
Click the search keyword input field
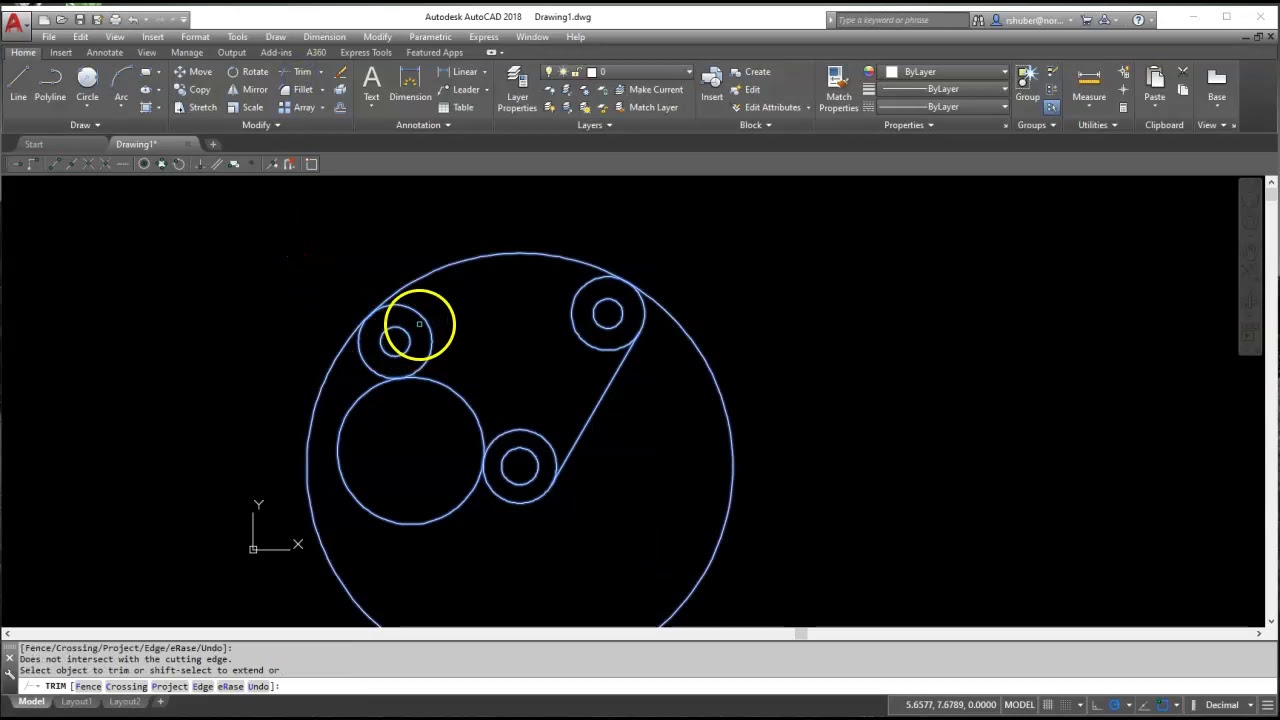pyautogui.click(x=902, y=20)
